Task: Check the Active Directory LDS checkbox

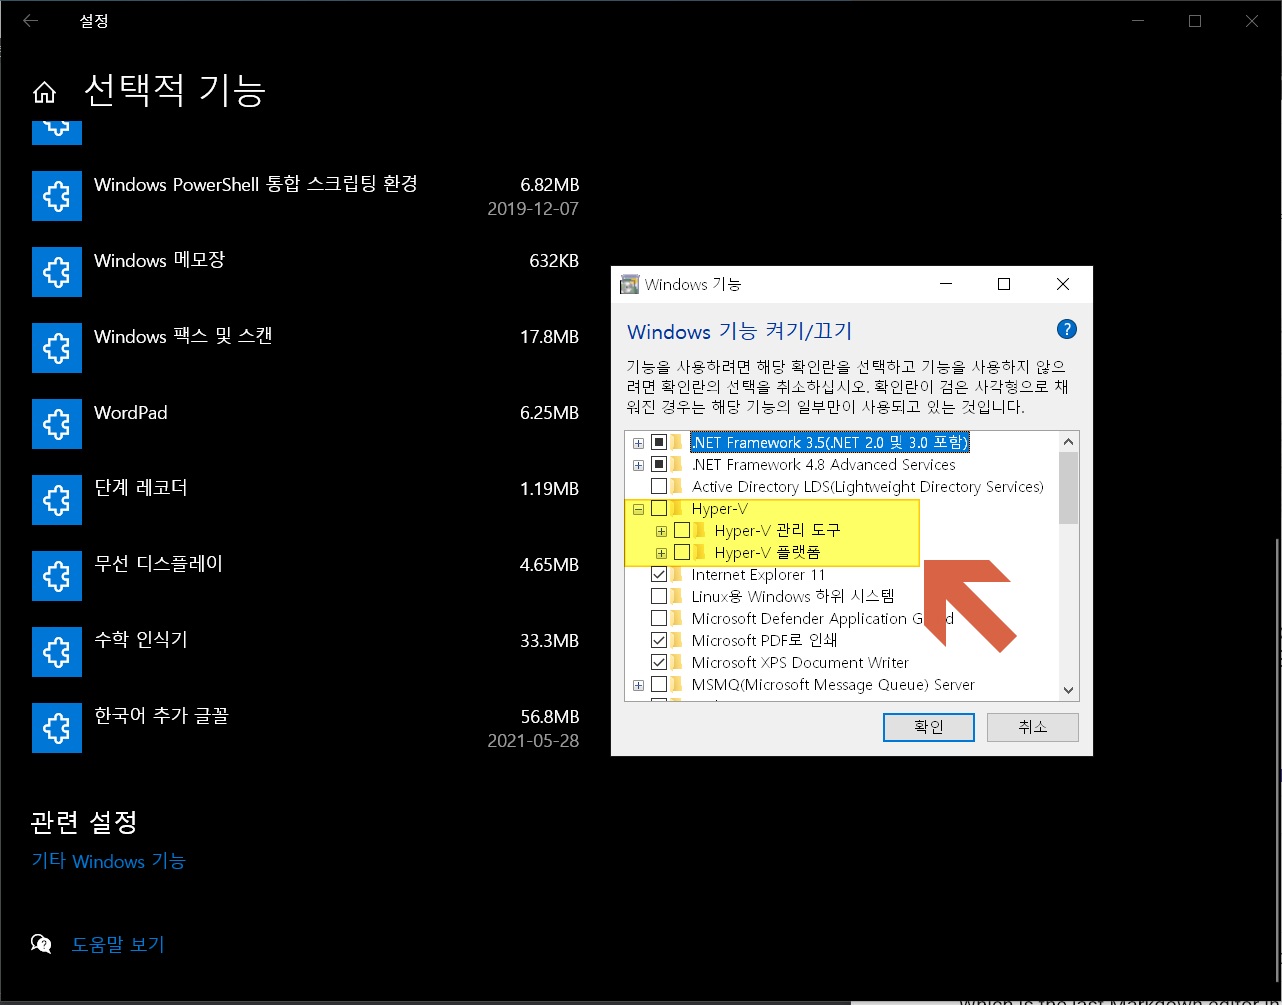Action: click(659, 486)
